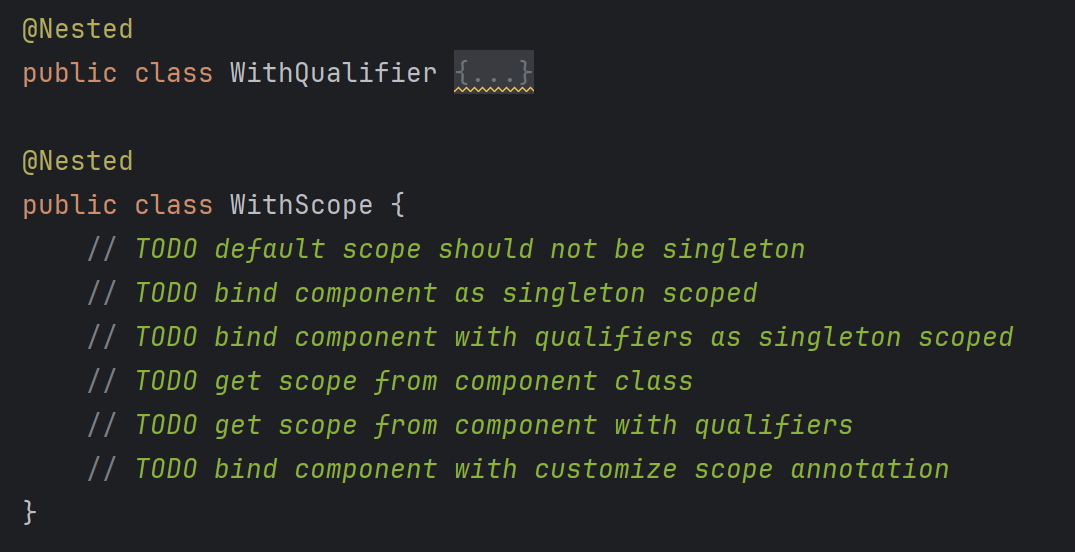Click the 'default scope should not be singleton' comment
Image resolution: width=1075 pixels, height=552 pixels.
click(470, 249)
